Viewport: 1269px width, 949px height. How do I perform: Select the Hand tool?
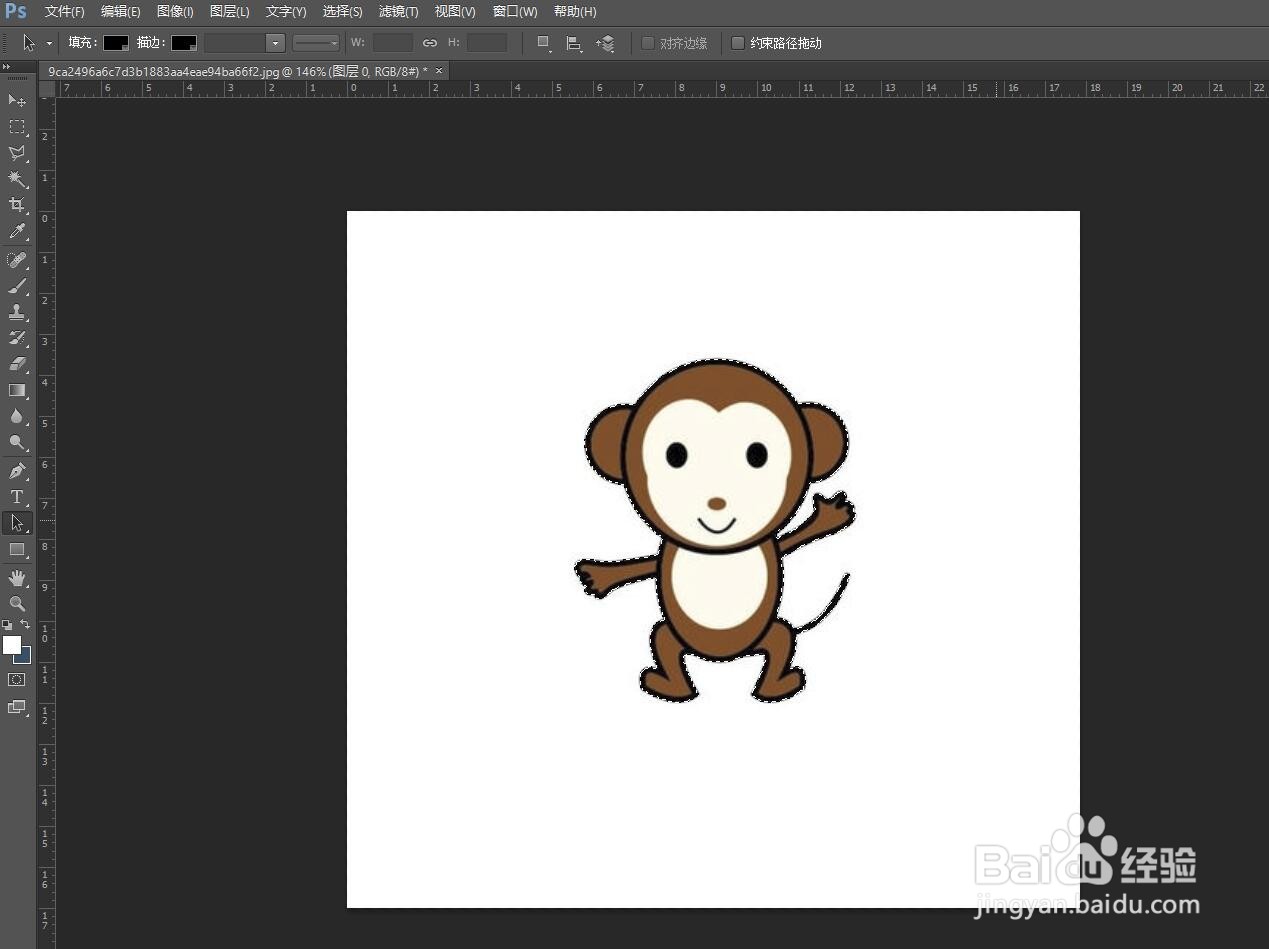pyautogui.click(x=17, y=578)
